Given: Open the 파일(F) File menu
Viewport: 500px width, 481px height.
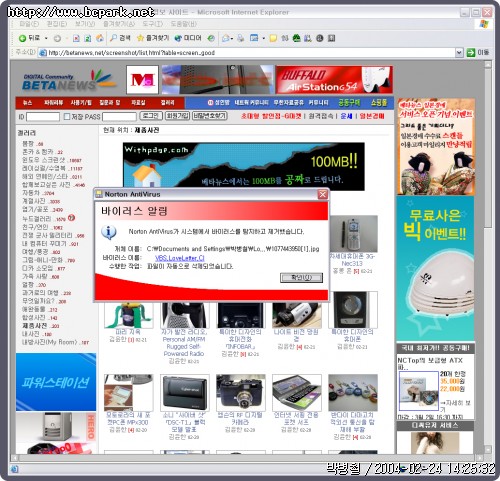Looking at the screenshot, I should click(x=29, y=24).
